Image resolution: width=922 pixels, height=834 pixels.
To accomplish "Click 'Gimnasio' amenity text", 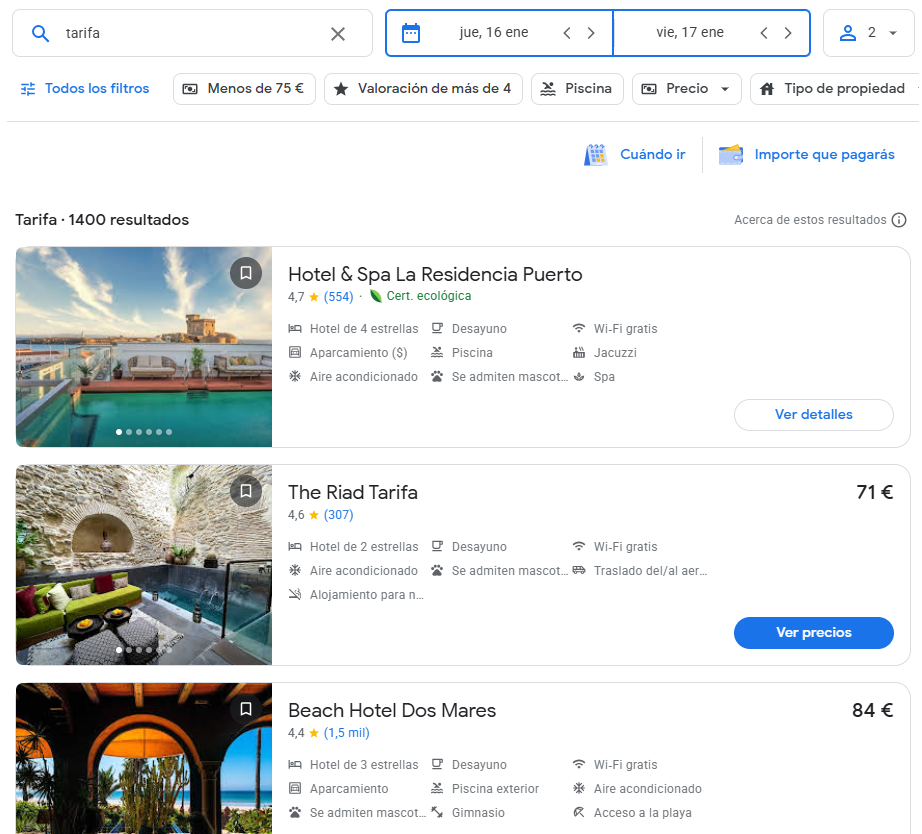I will coord(478,813).
